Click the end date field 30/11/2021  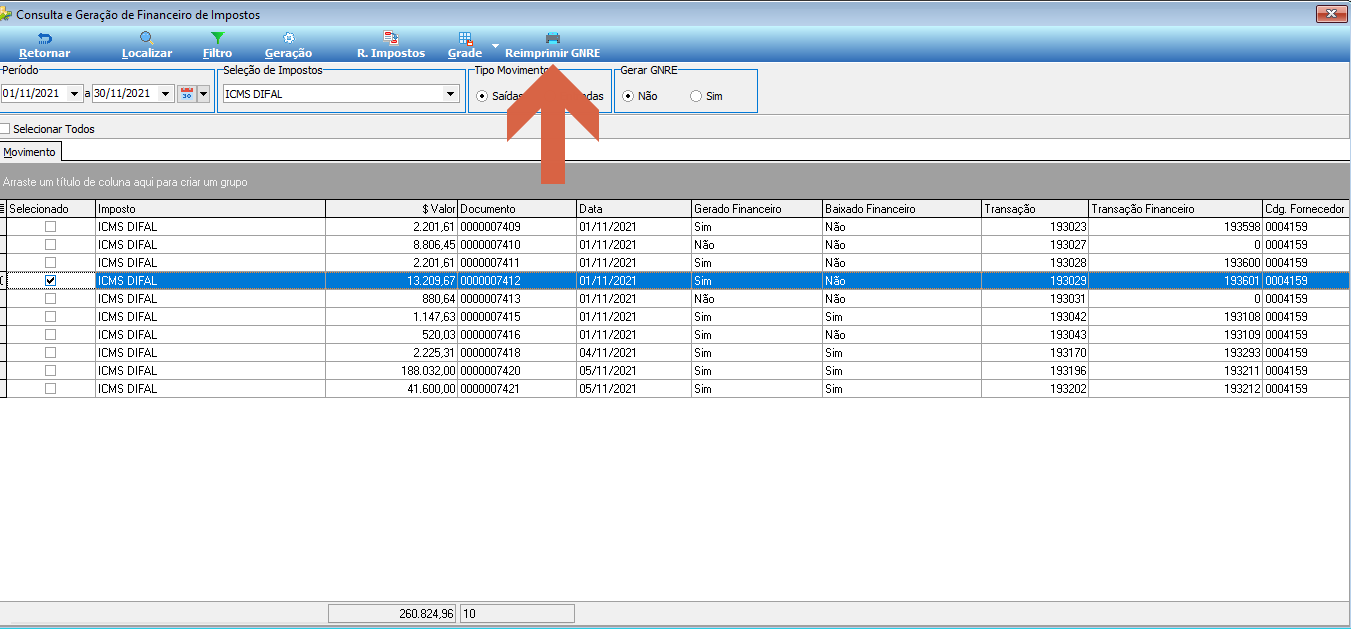tap(125, 94)
